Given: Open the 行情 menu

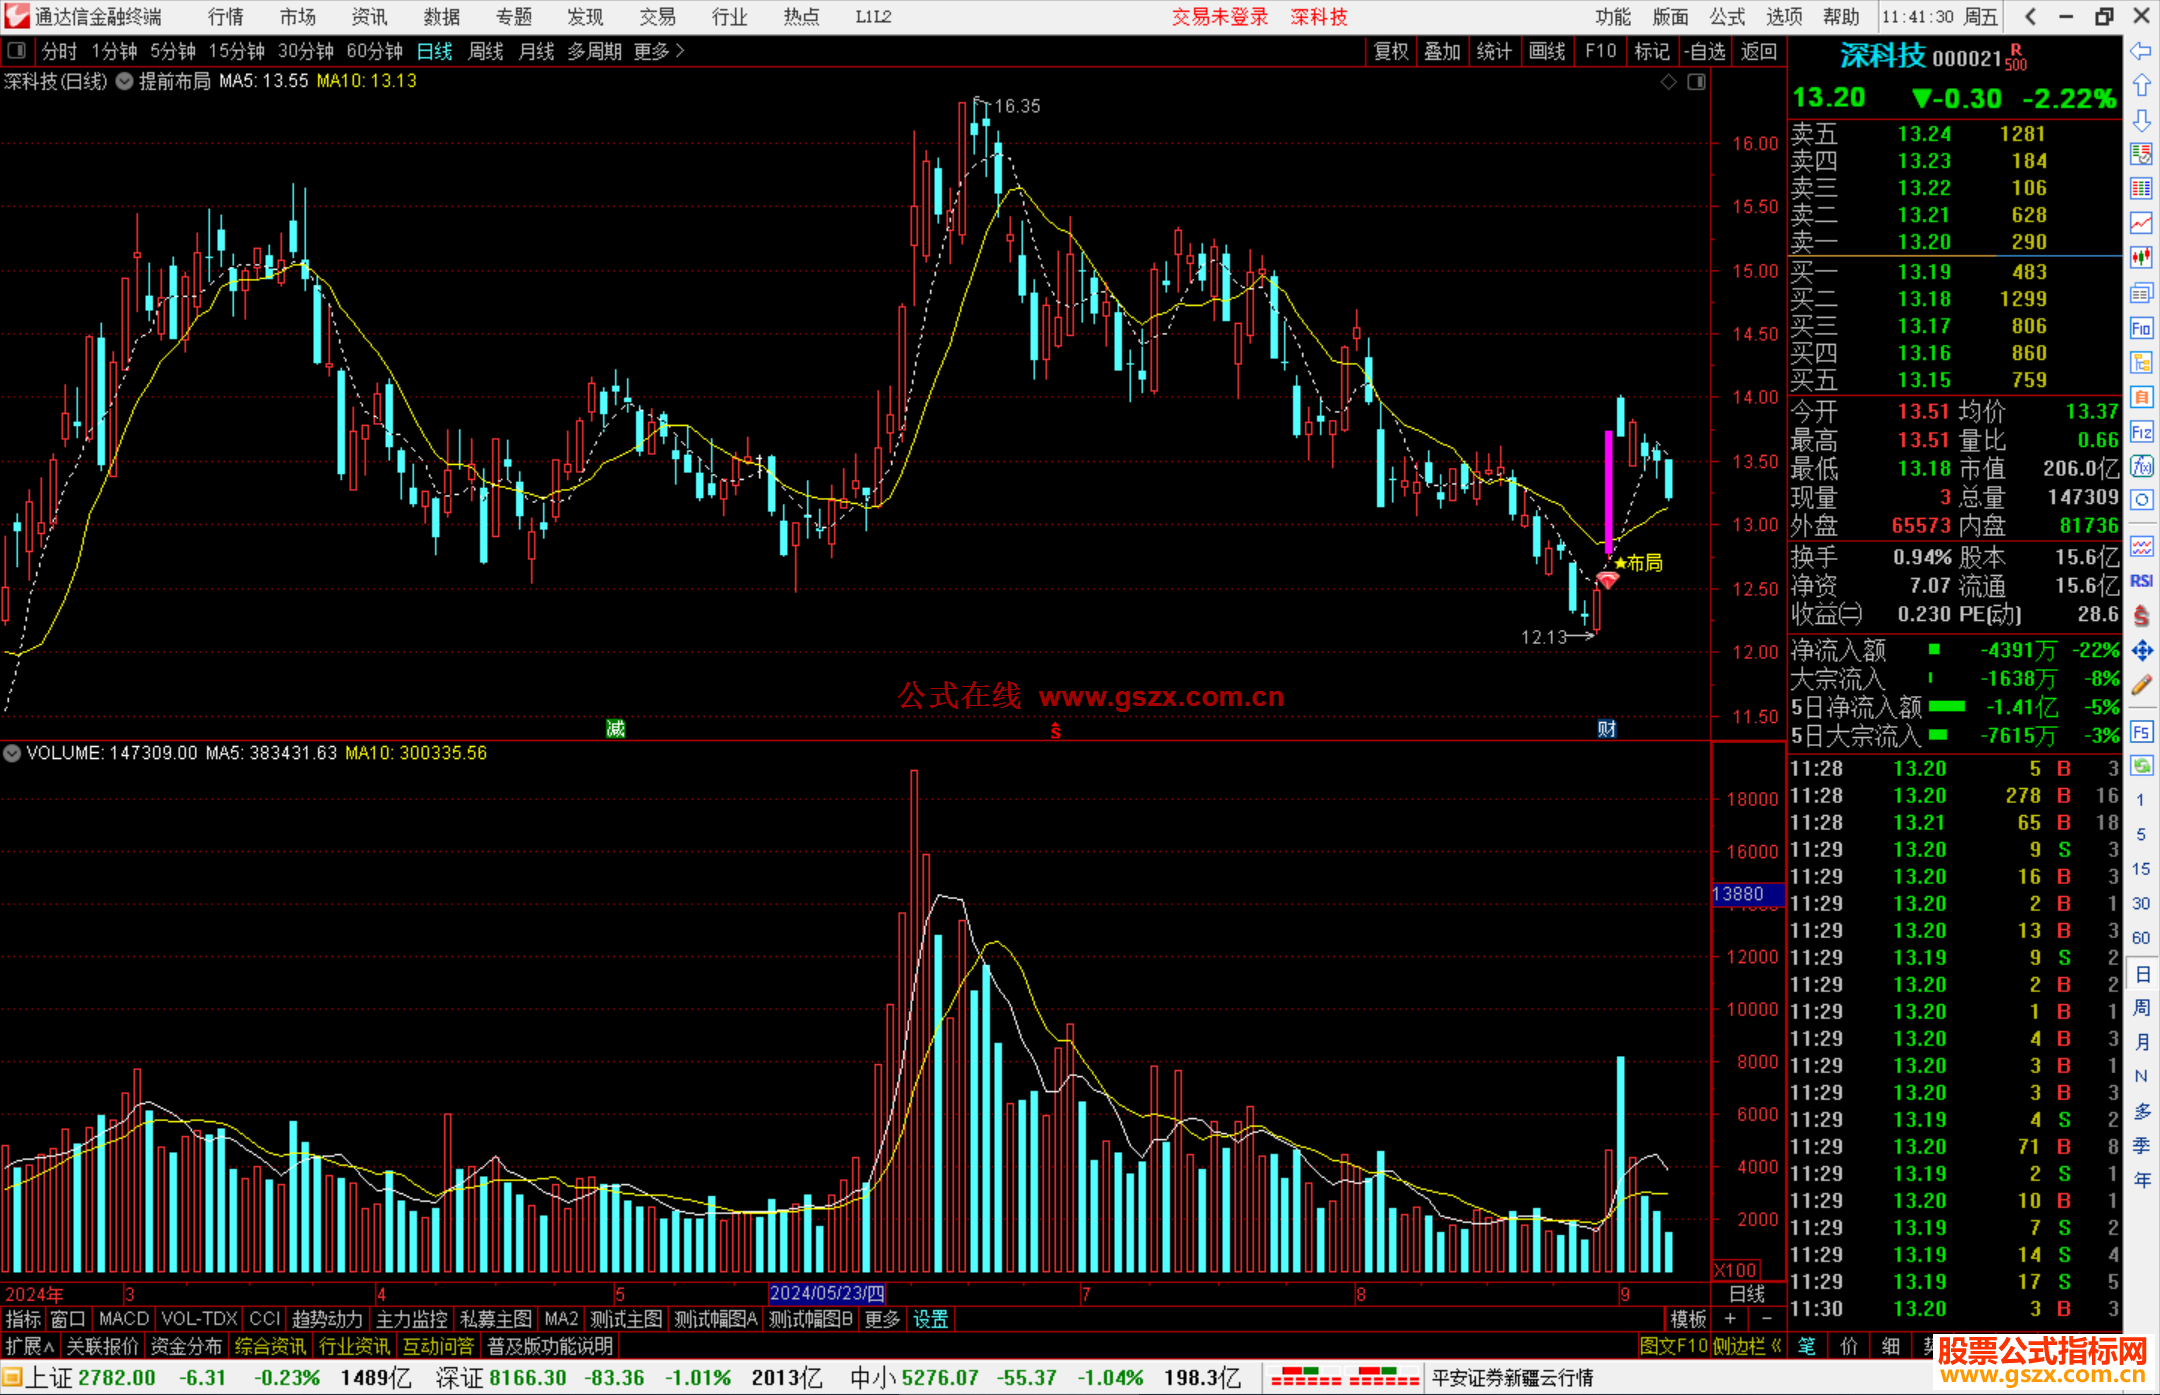Looking at the screenshot, I should click(x=226, y=16).
